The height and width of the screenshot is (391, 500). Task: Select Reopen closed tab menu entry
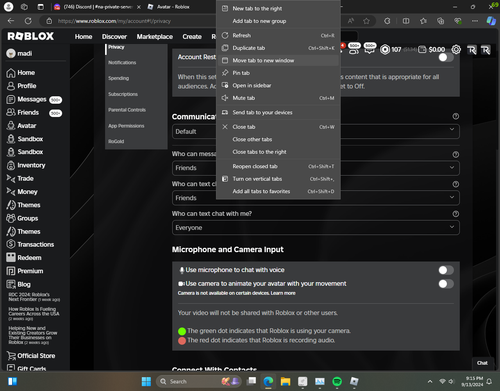tap(278, 166)
